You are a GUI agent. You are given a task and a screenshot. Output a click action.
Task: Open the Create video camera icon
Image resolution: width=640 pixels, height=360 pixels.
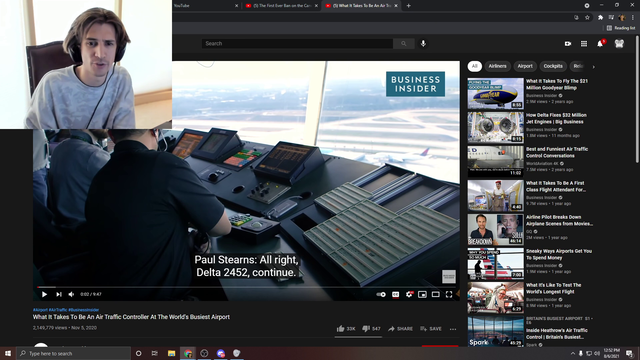click(568, 44)
